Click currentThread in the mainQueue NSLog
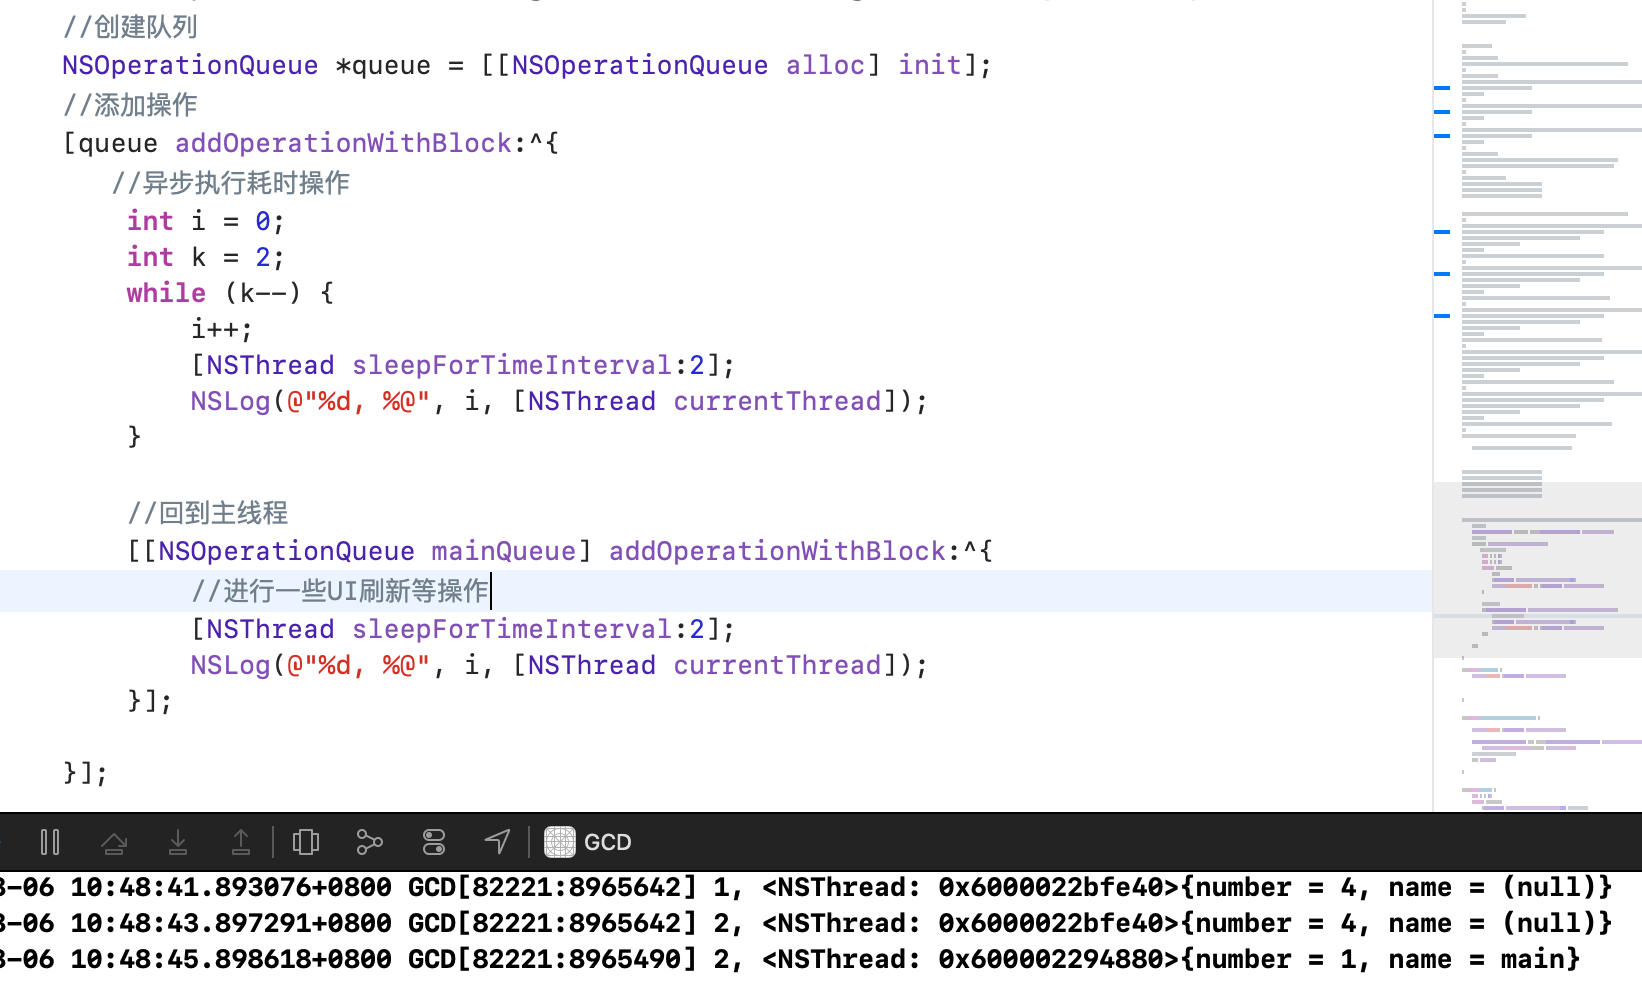The height and width of the screenshot is (996, 1642). pos(777,665)
